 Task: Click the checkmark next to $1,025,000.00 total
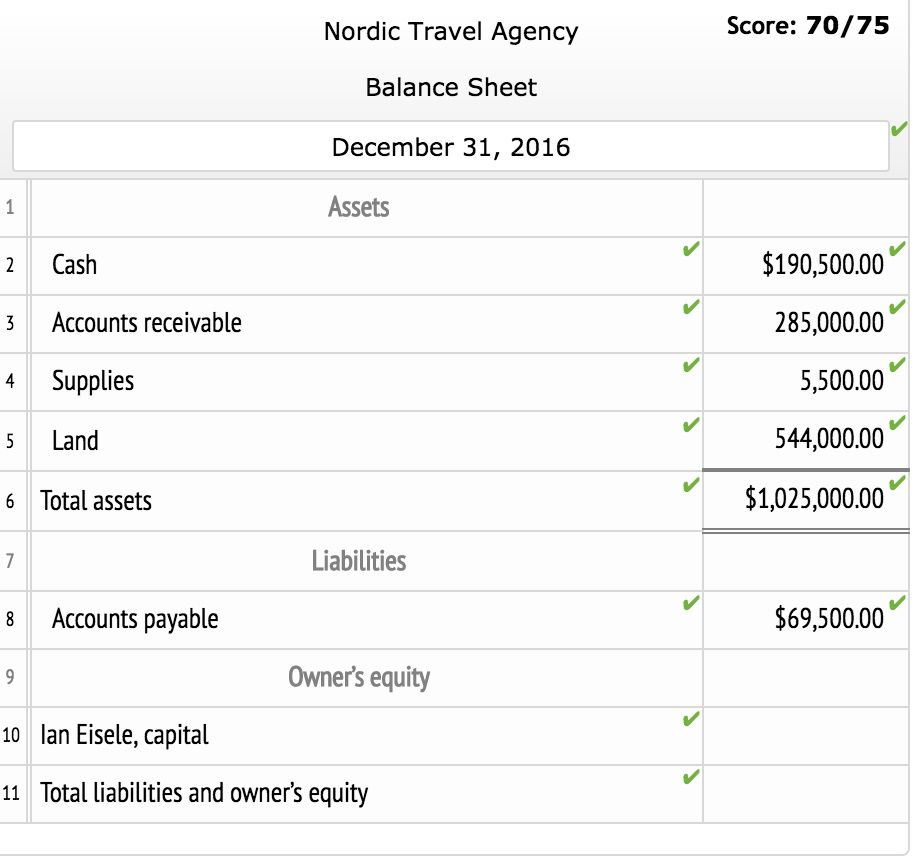coord(897,483)
